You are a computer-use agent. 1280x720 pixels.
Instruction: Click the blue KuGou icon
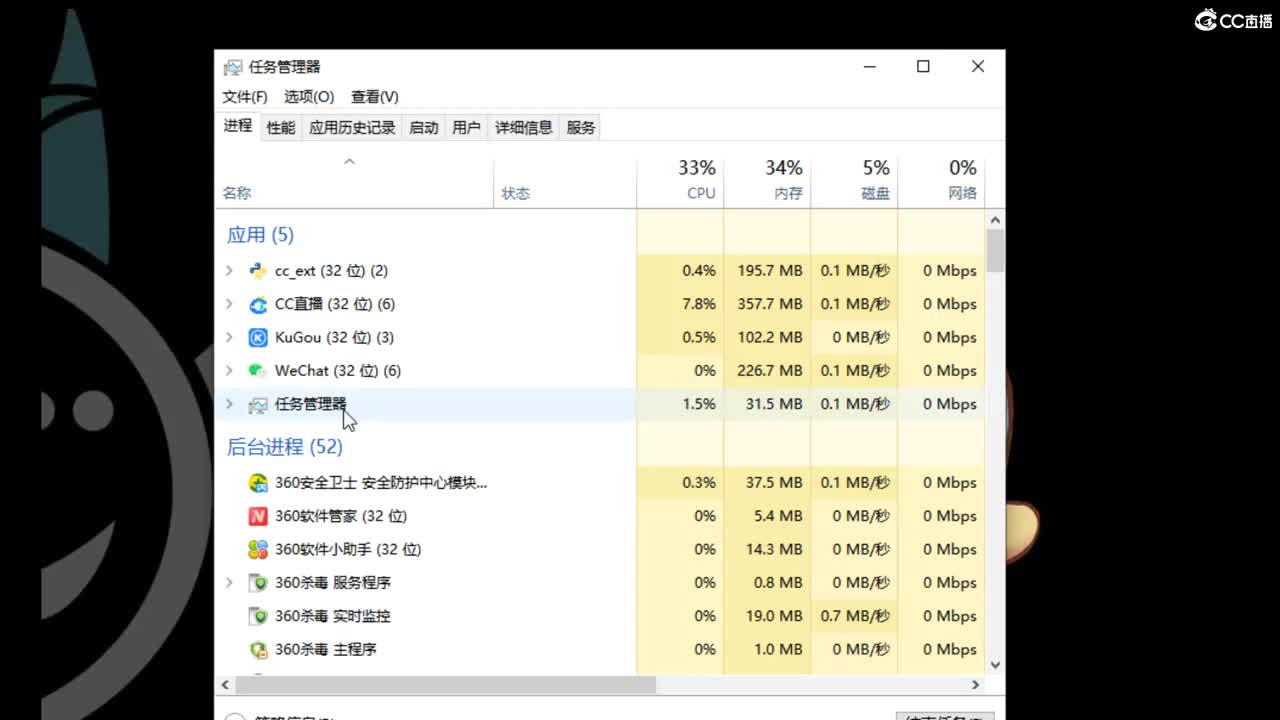(258, 337)
